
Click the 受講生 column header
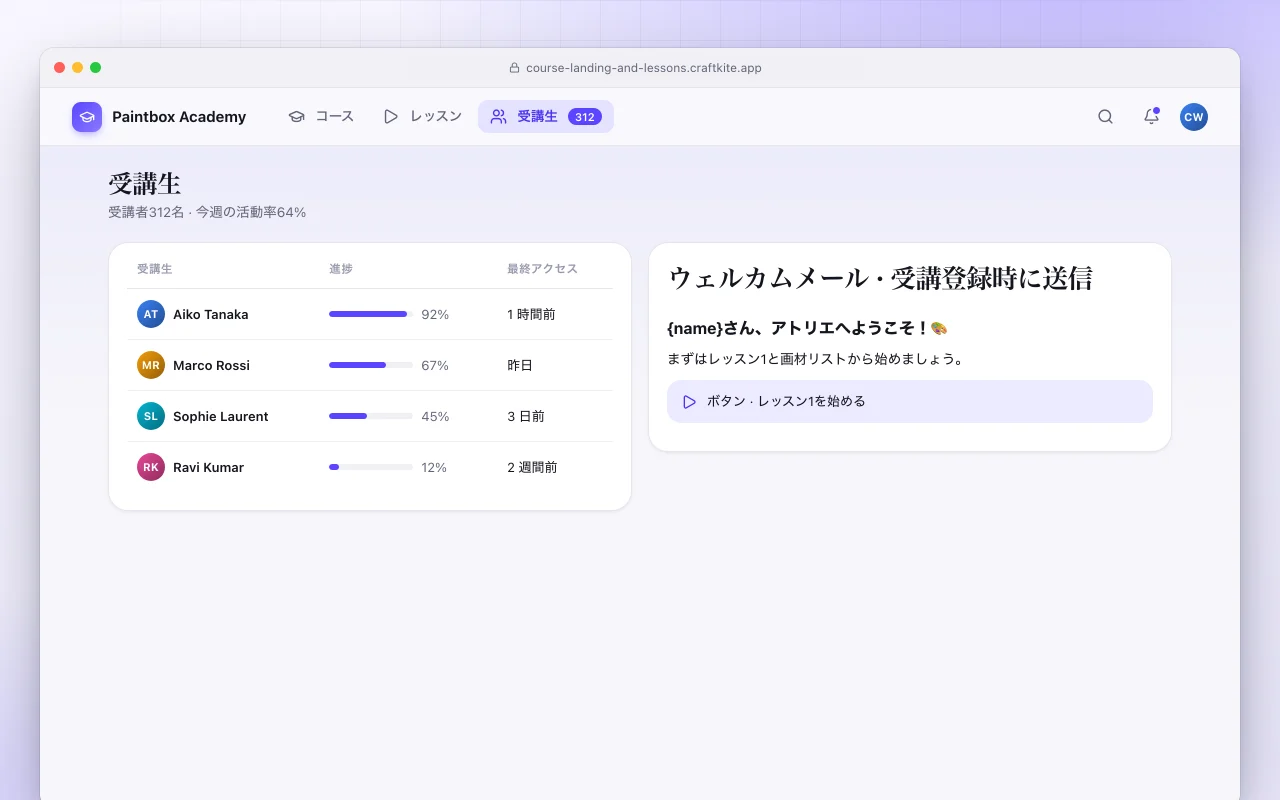pyautogui.click(x=155, y=269)
